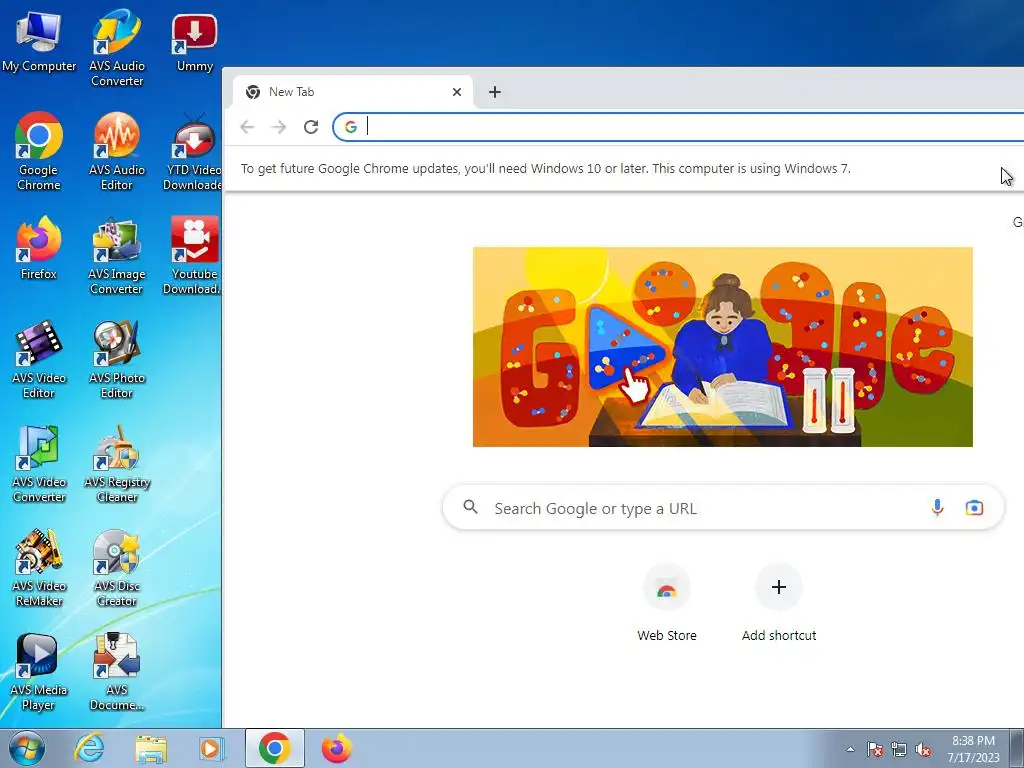The height and width of the screenshot is (768, 1024).
Task: Open the clock showing 8:38 PM
Action: tap(973, 749)
